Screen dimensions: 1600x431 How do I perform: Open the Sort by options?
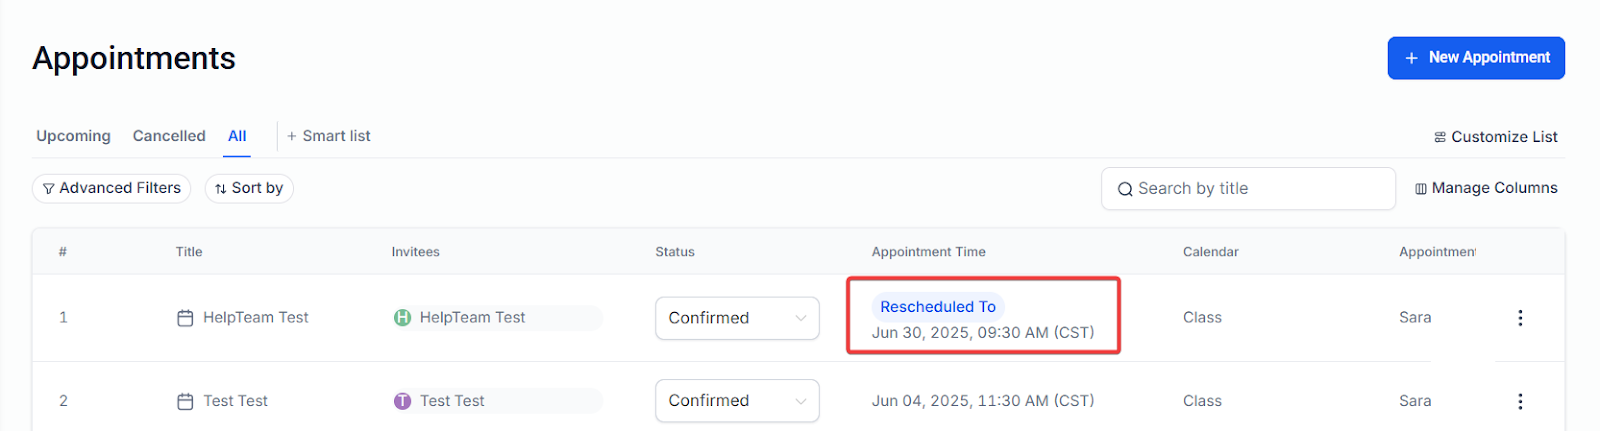tap(249, 188)
